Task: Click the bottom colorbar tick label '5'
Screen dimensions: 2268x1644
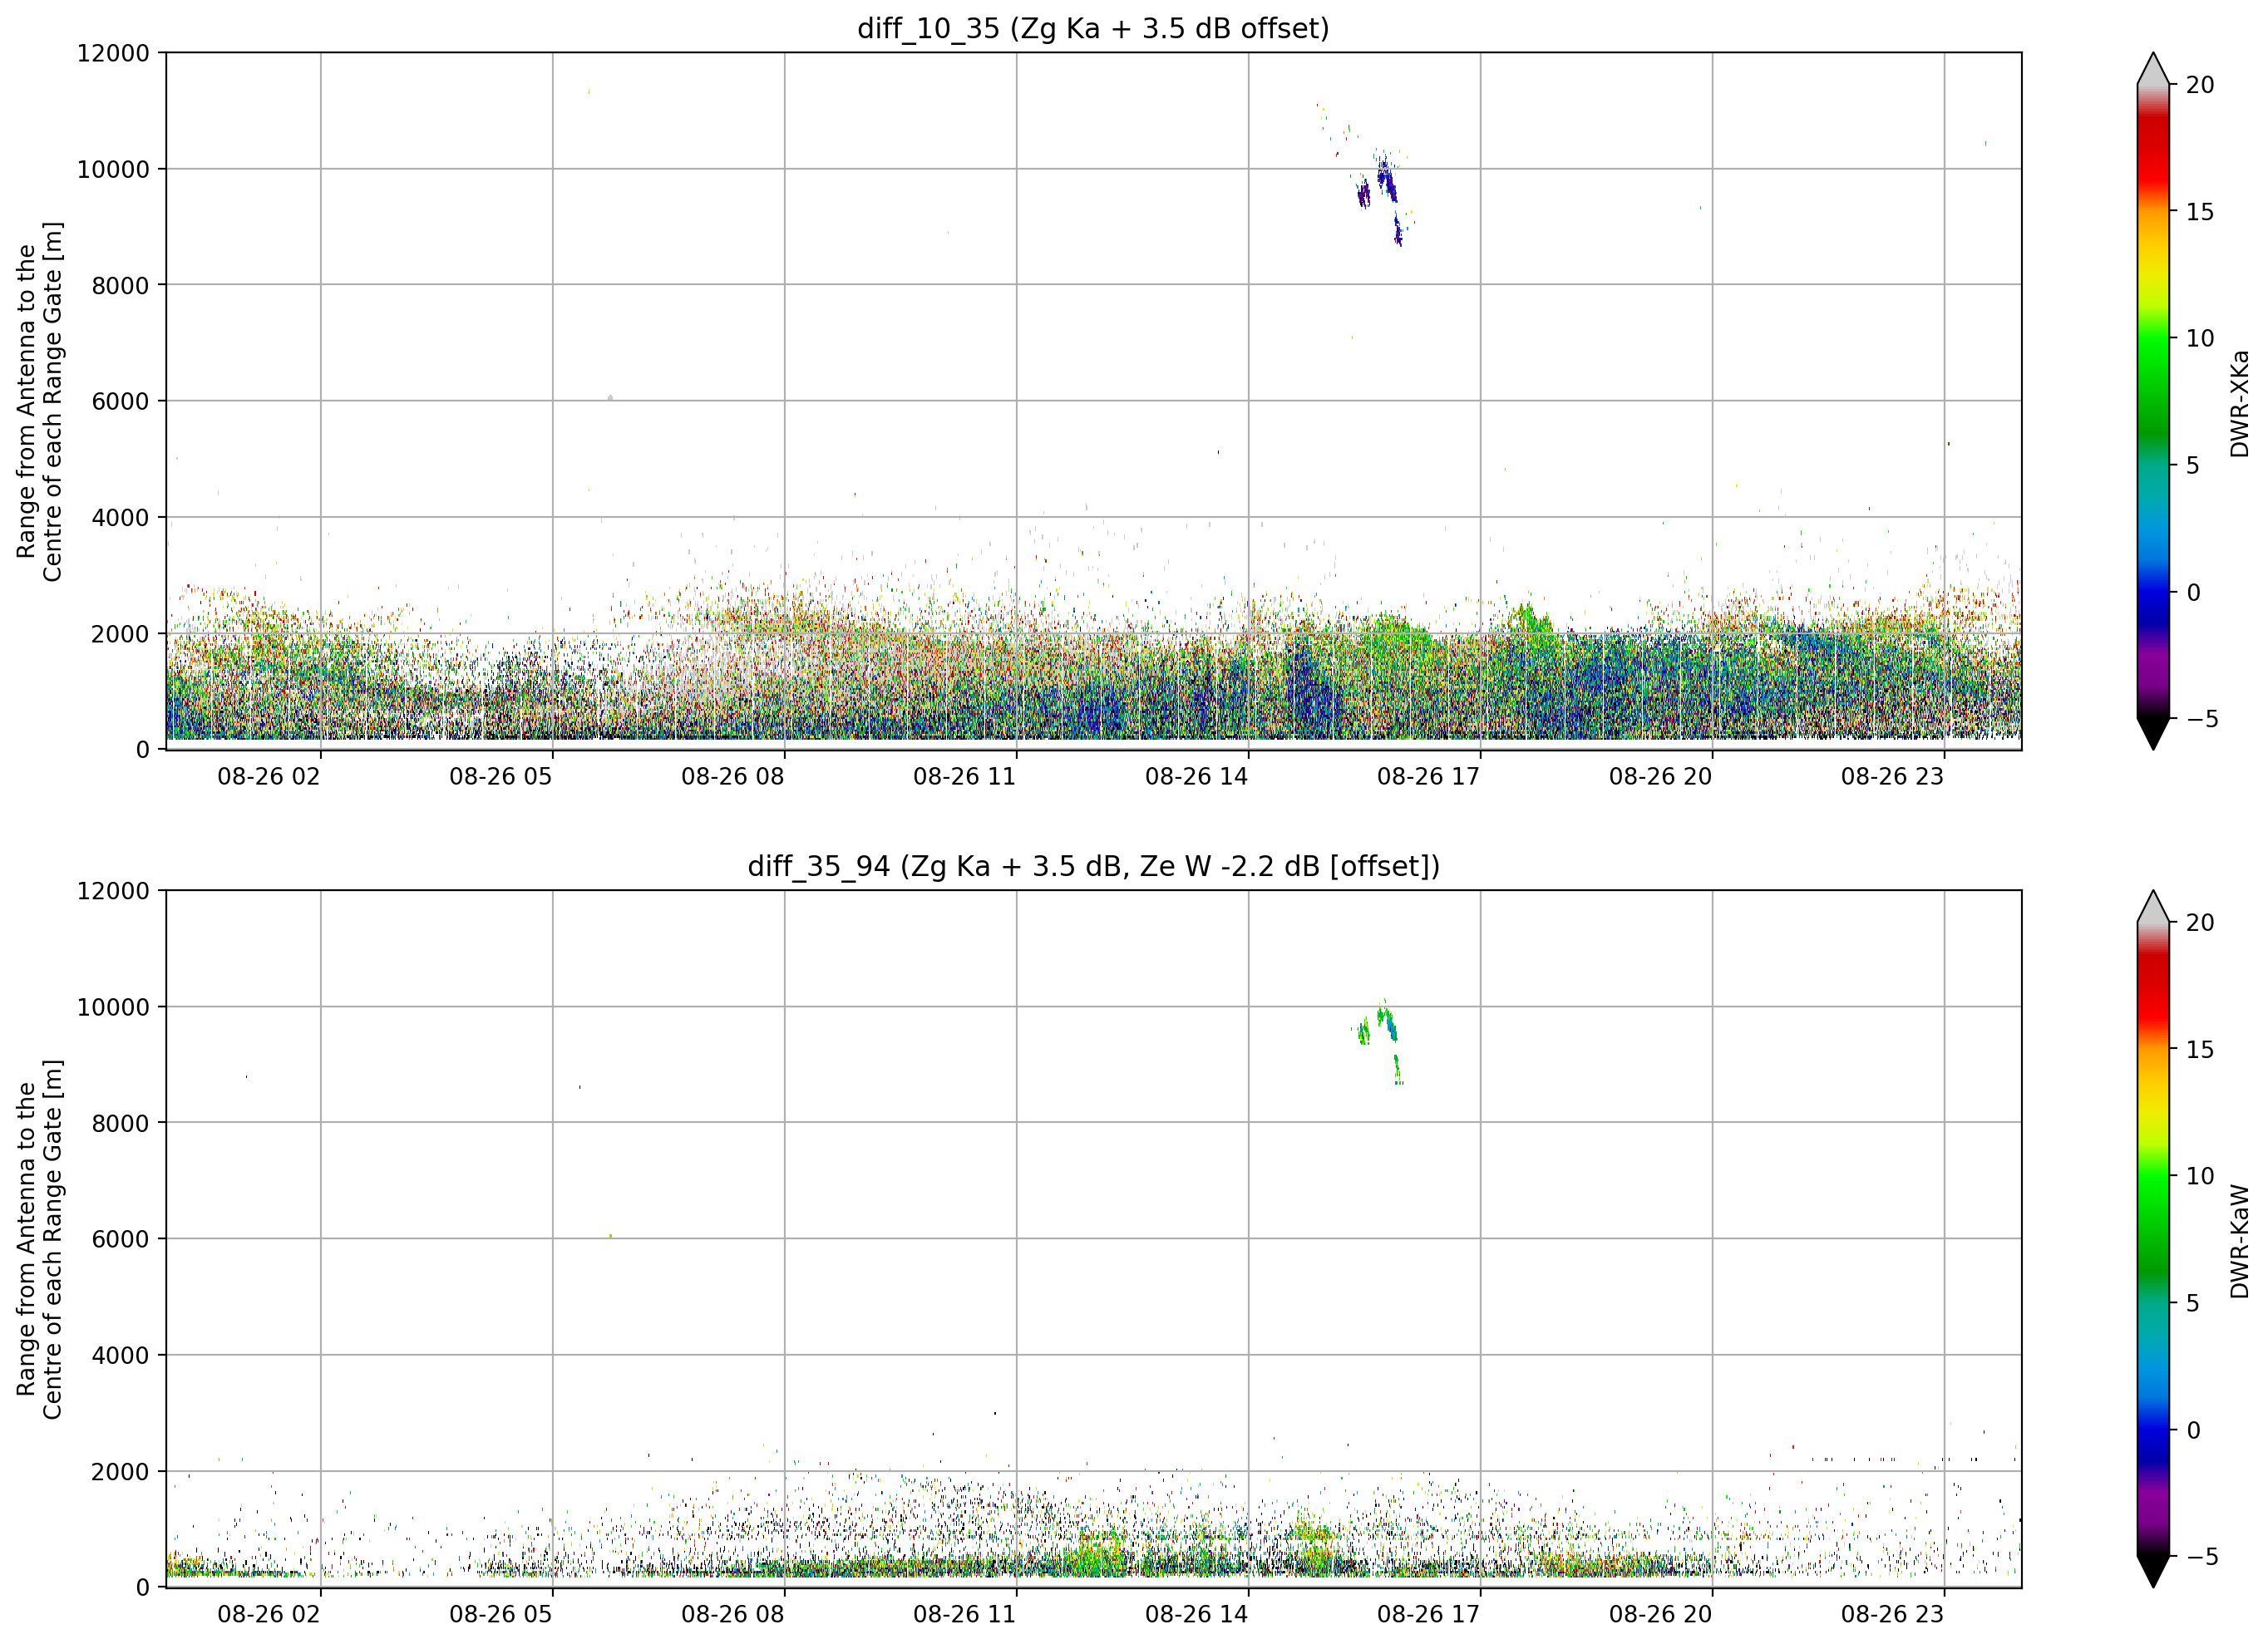Action: [2193, 1303]
